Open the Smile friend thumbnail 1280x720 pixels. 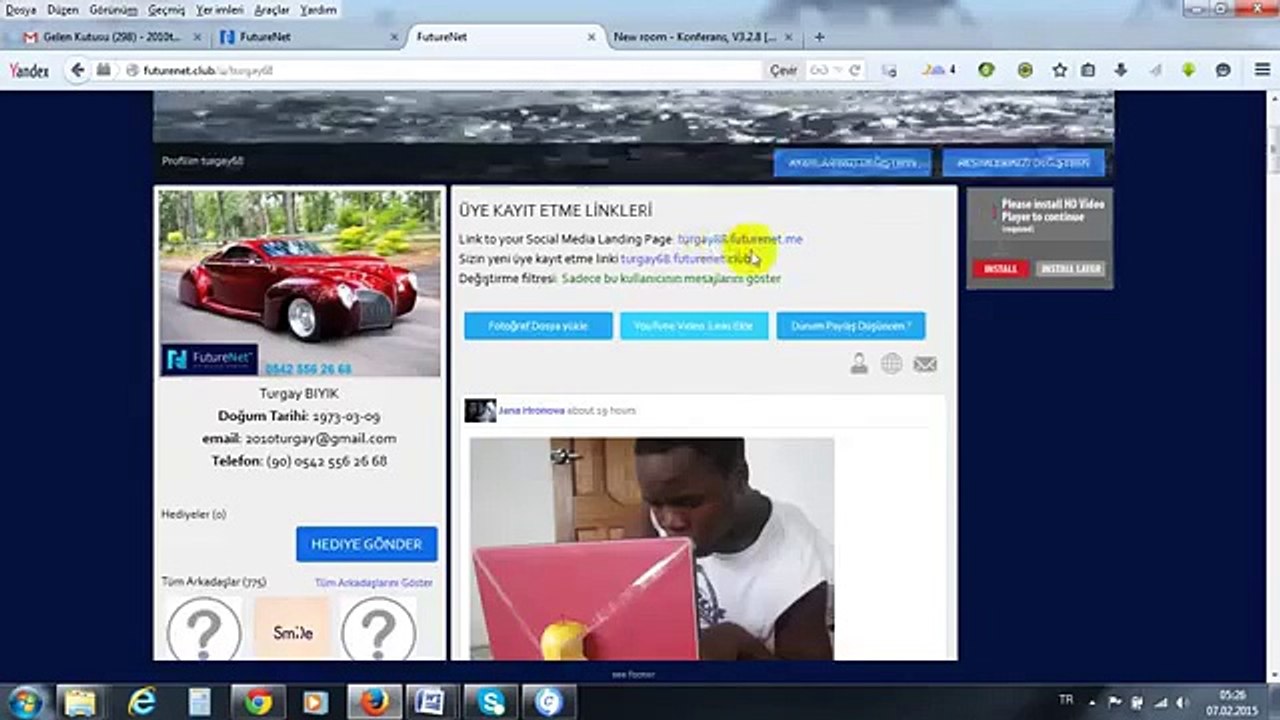click(x=293, y=630)
